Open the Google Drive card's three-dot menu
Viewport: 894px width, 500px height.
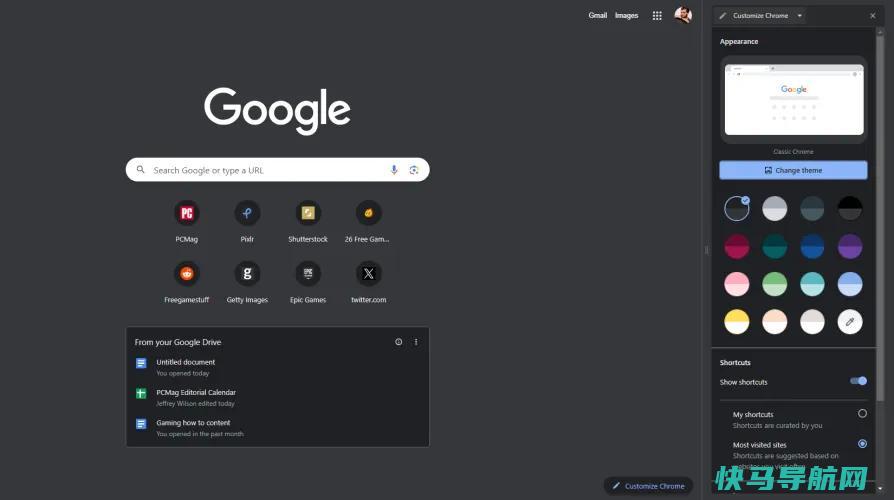pyautogui.click(x=416, y=342)
